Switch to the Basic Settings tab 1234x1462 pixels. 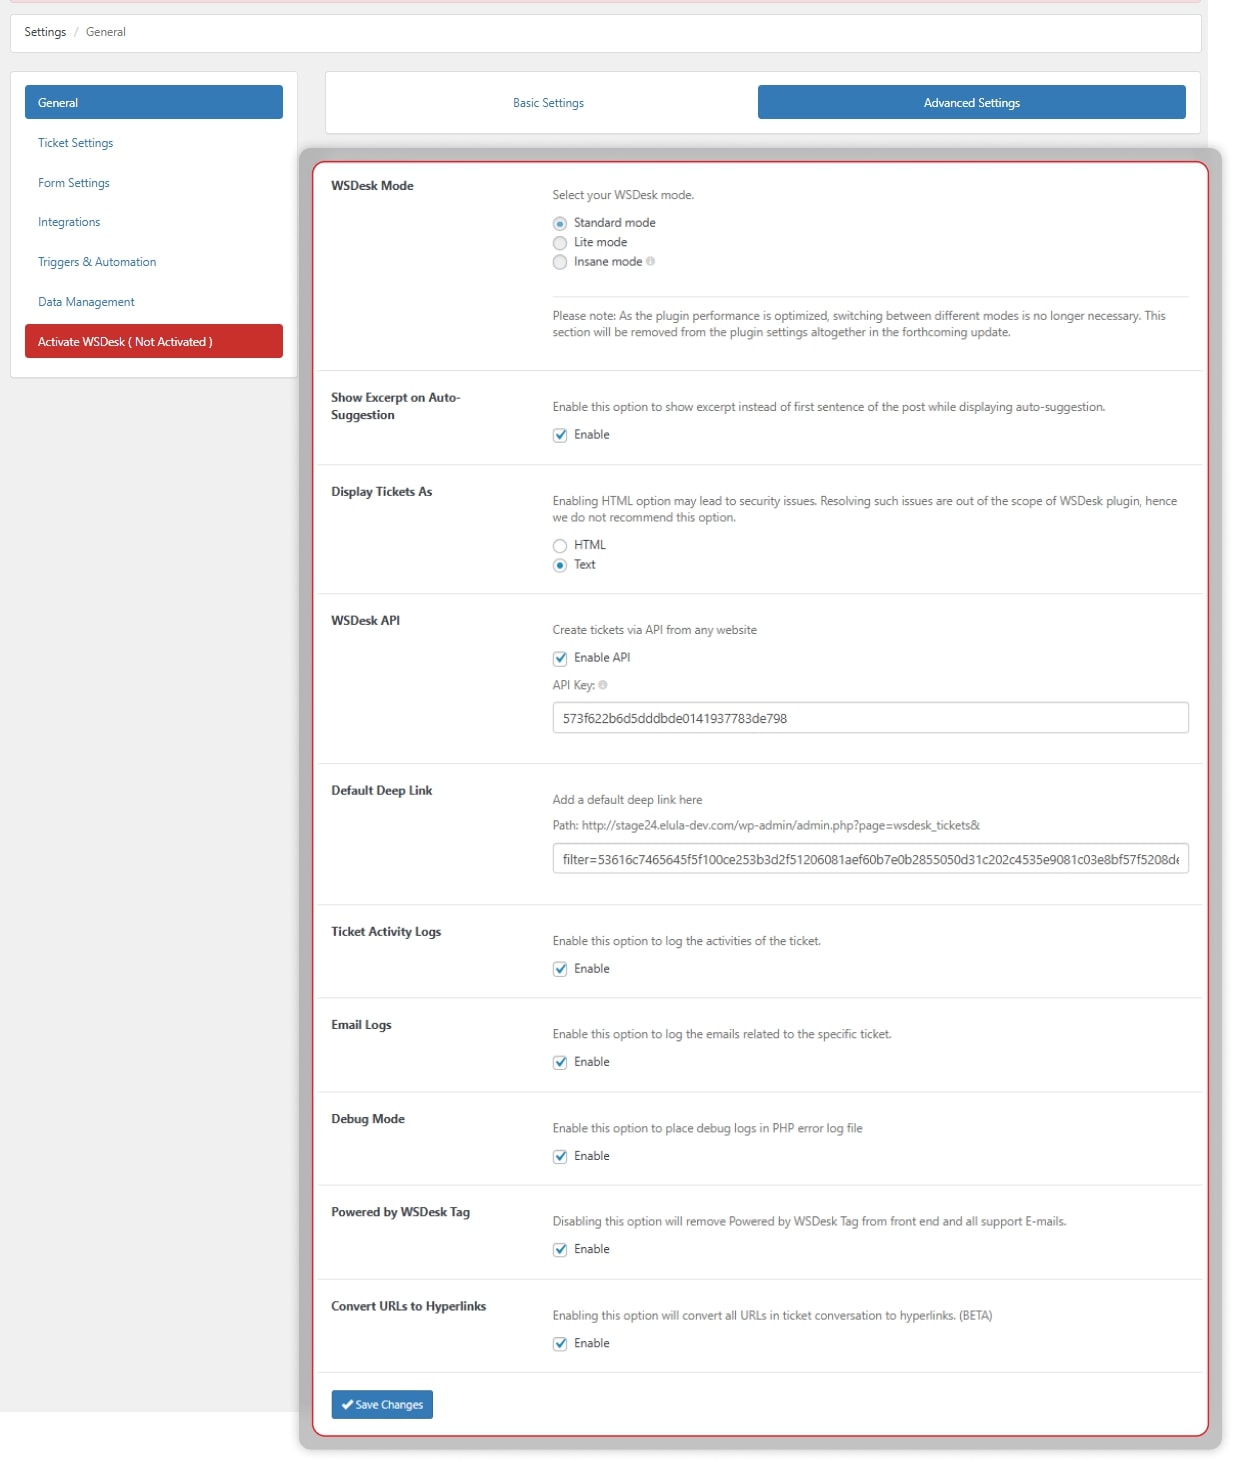548,102
